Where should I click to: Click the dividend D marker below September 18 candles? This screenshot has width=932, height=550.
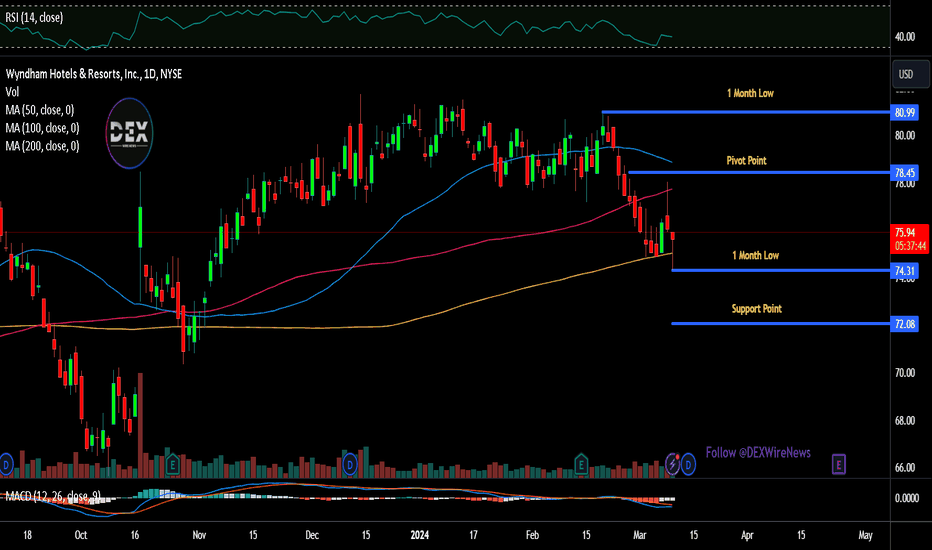click(5, 464)
